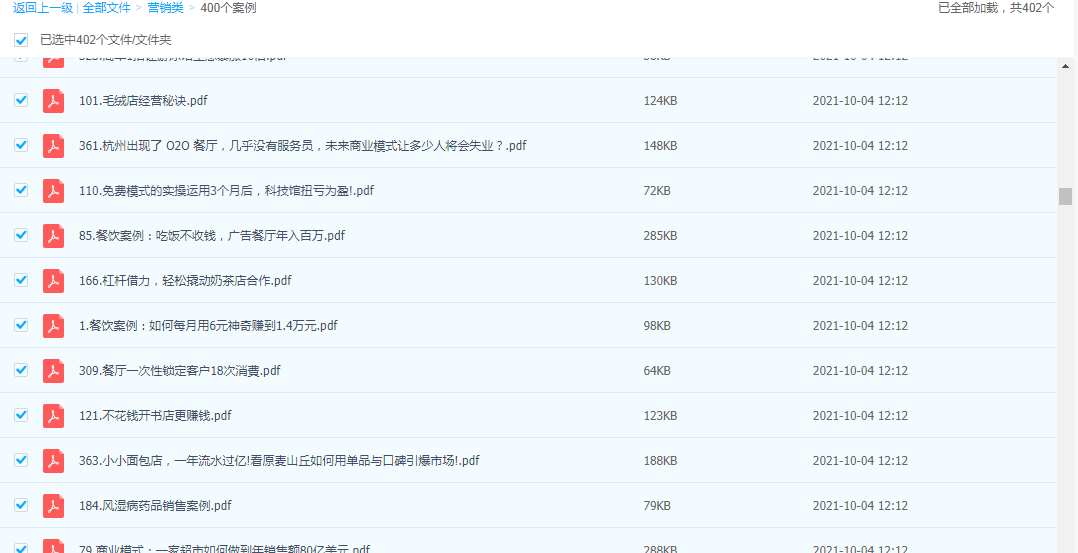Click the vertical scrollbar thumb
Image resolution: width=1078 pixels, height=553 pixels.
pyautogui.click(x=1065, y=196)
